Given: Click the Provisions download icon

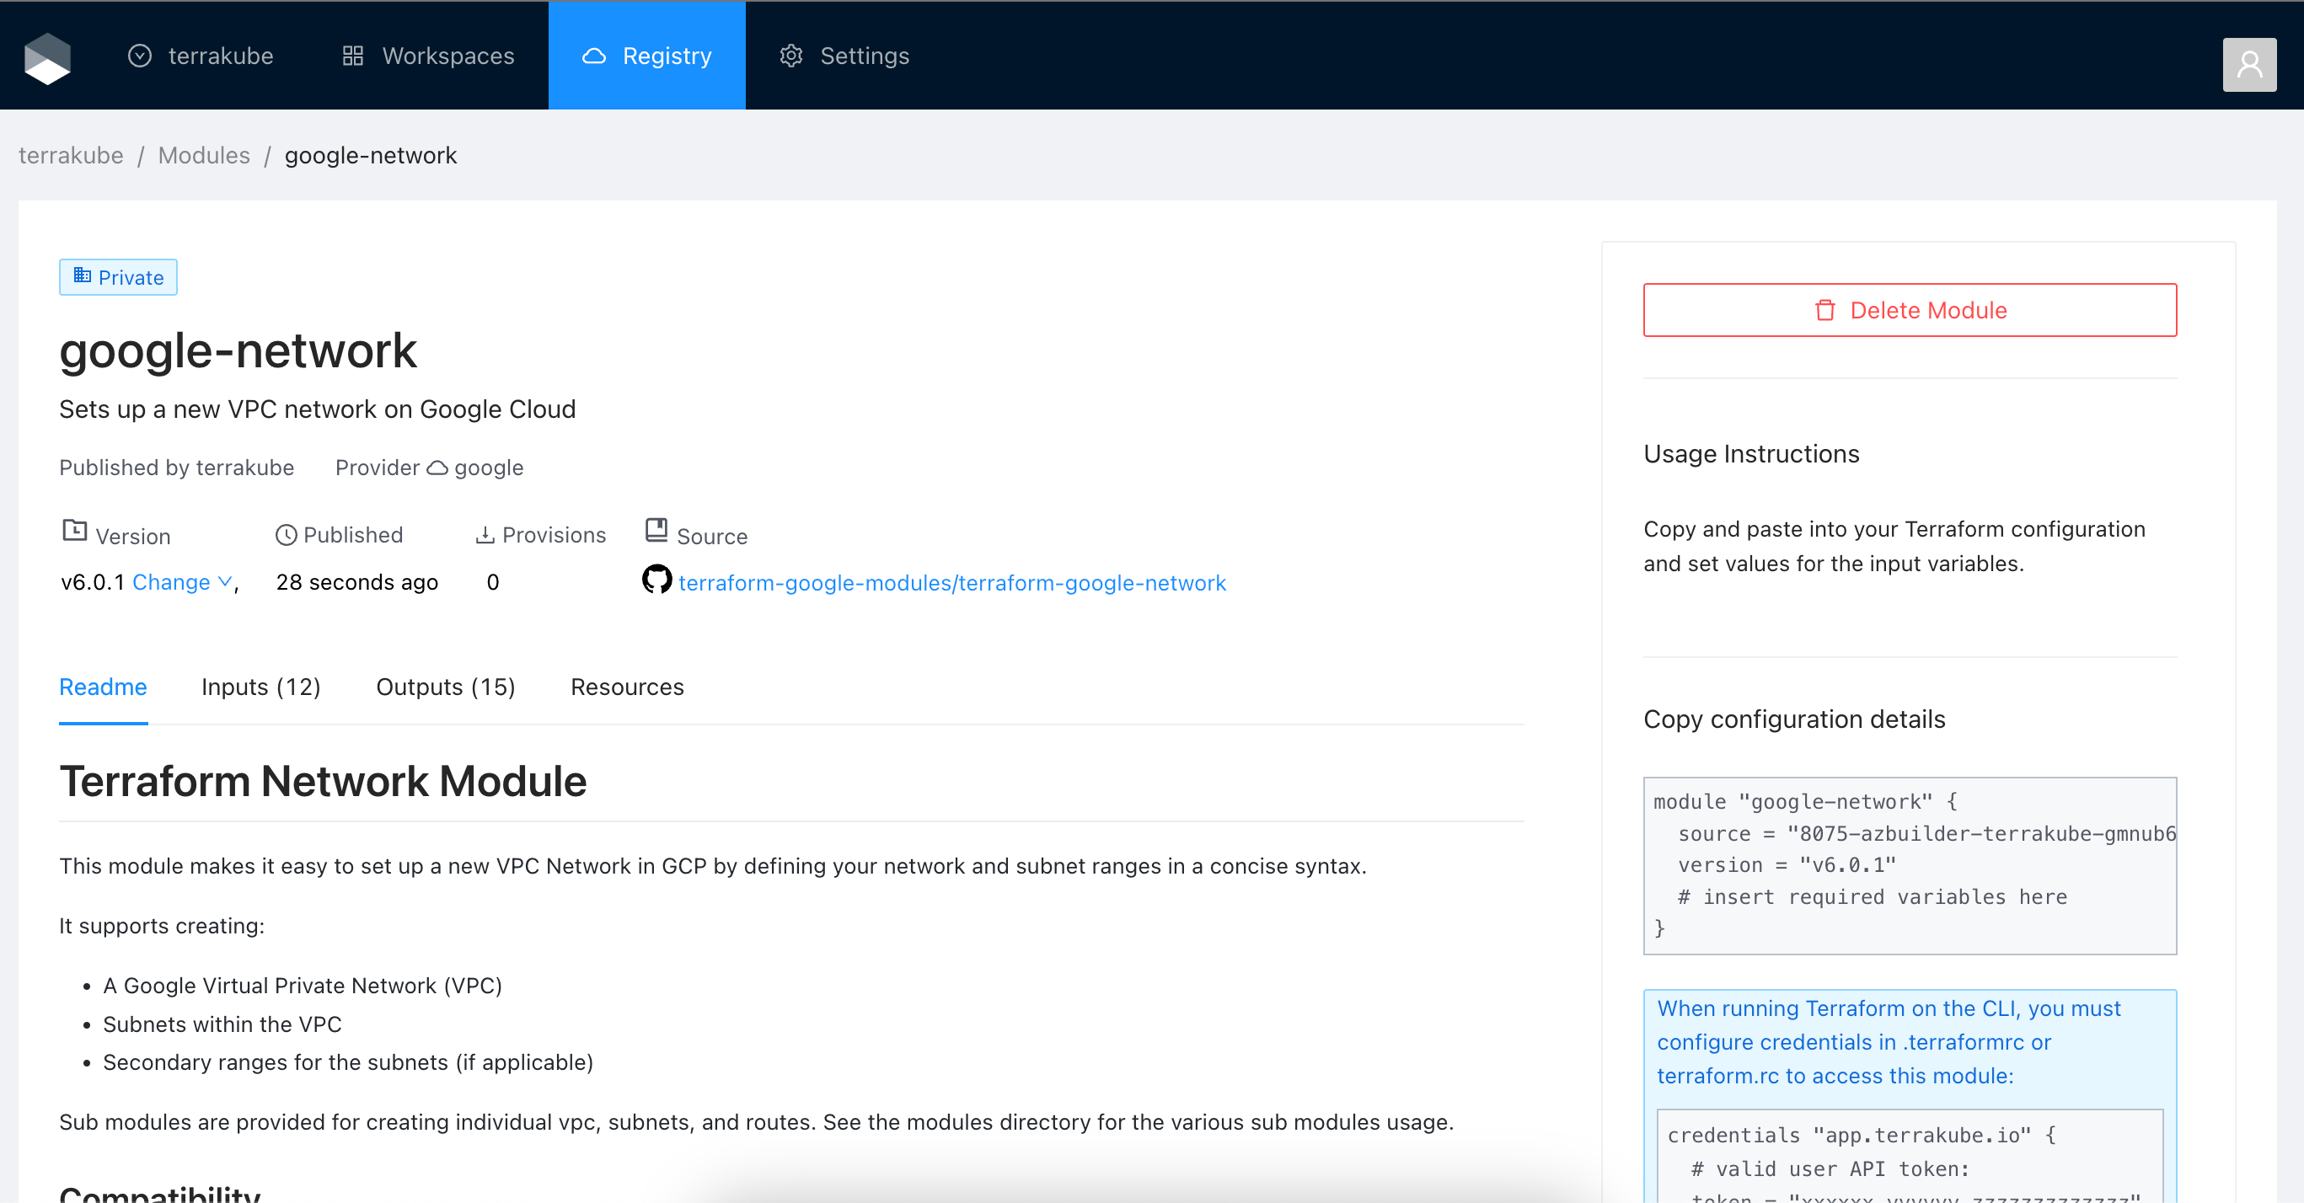Looking at the screenshot, I should 485,535.
